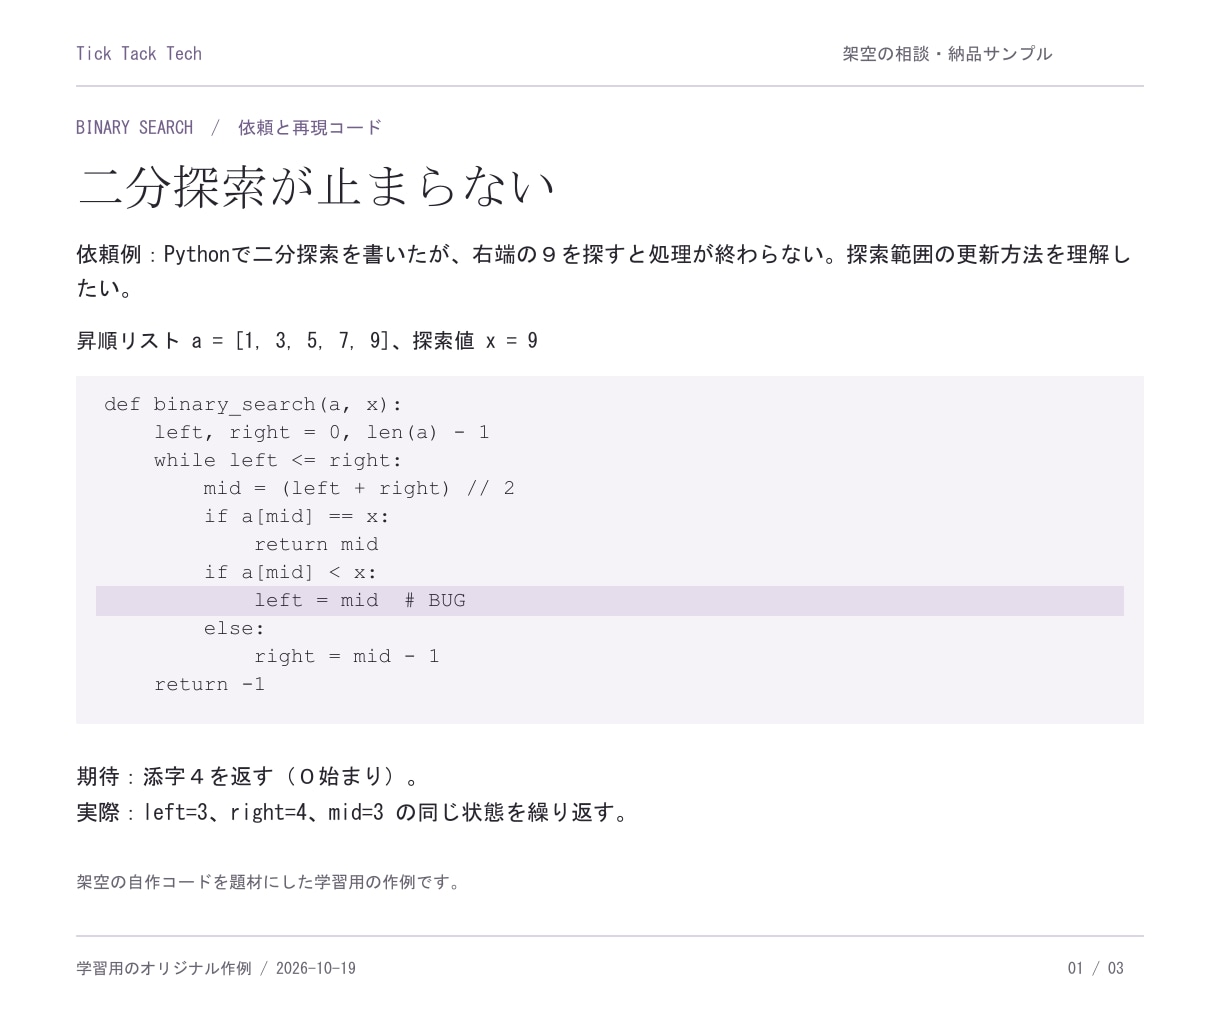Click the code line 'if a[mid] < x:'
This screenshot has width=1220, height=1016.
291,572
